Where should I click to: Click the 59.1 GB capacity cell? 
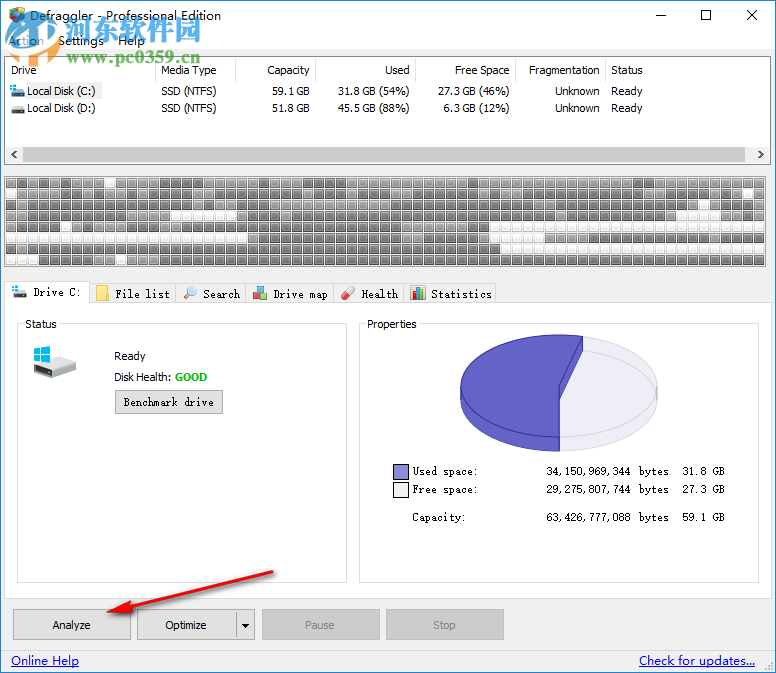coord(291,91)
